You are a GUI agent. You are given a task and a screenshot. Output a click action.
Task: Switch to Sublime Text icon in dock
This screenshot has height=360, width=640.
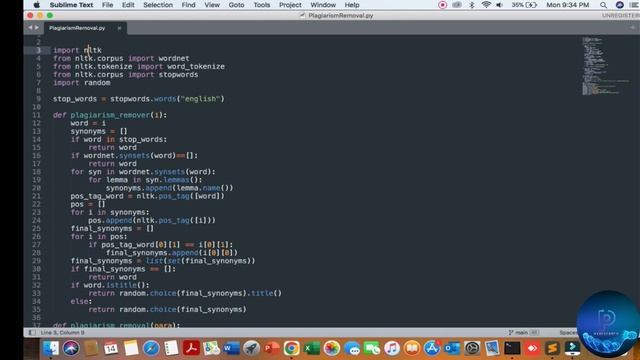[x=552, y=348]
